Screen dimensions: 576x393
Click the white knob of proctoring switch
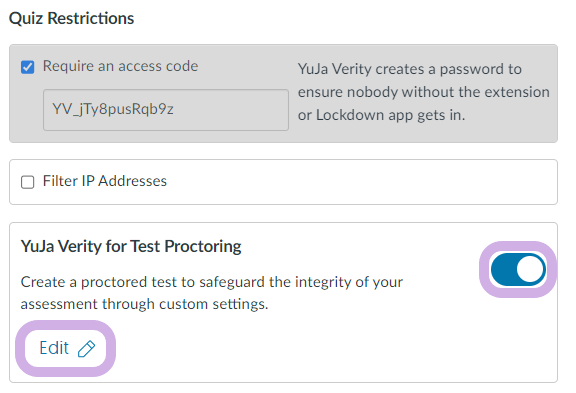click(530, 269)
